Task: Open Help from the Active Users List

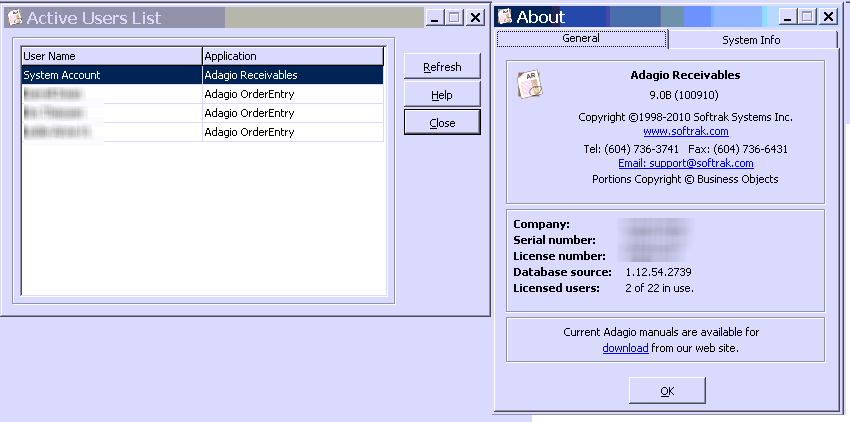Action: [x=442, y=95]
